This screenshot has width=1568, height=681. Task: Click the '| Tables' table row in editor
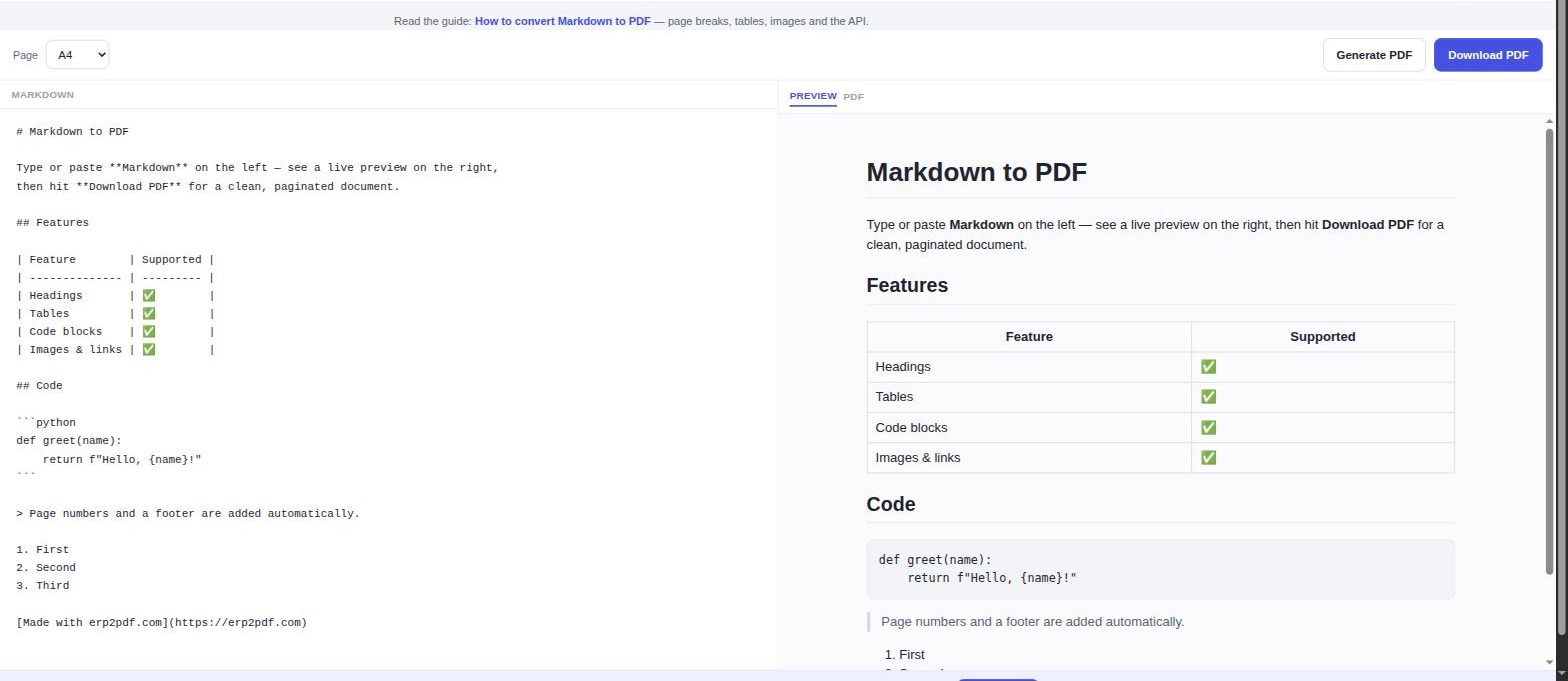115,313
